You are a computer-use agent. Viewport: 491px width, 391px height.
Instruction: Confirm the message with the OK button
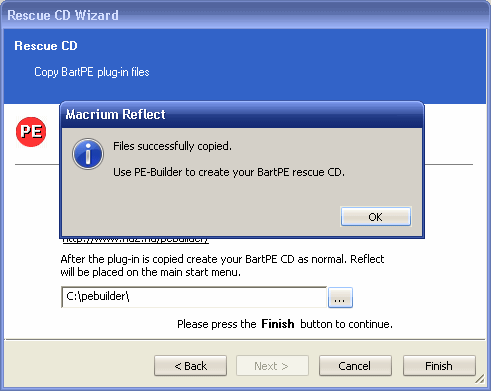[x=376, y=217]
